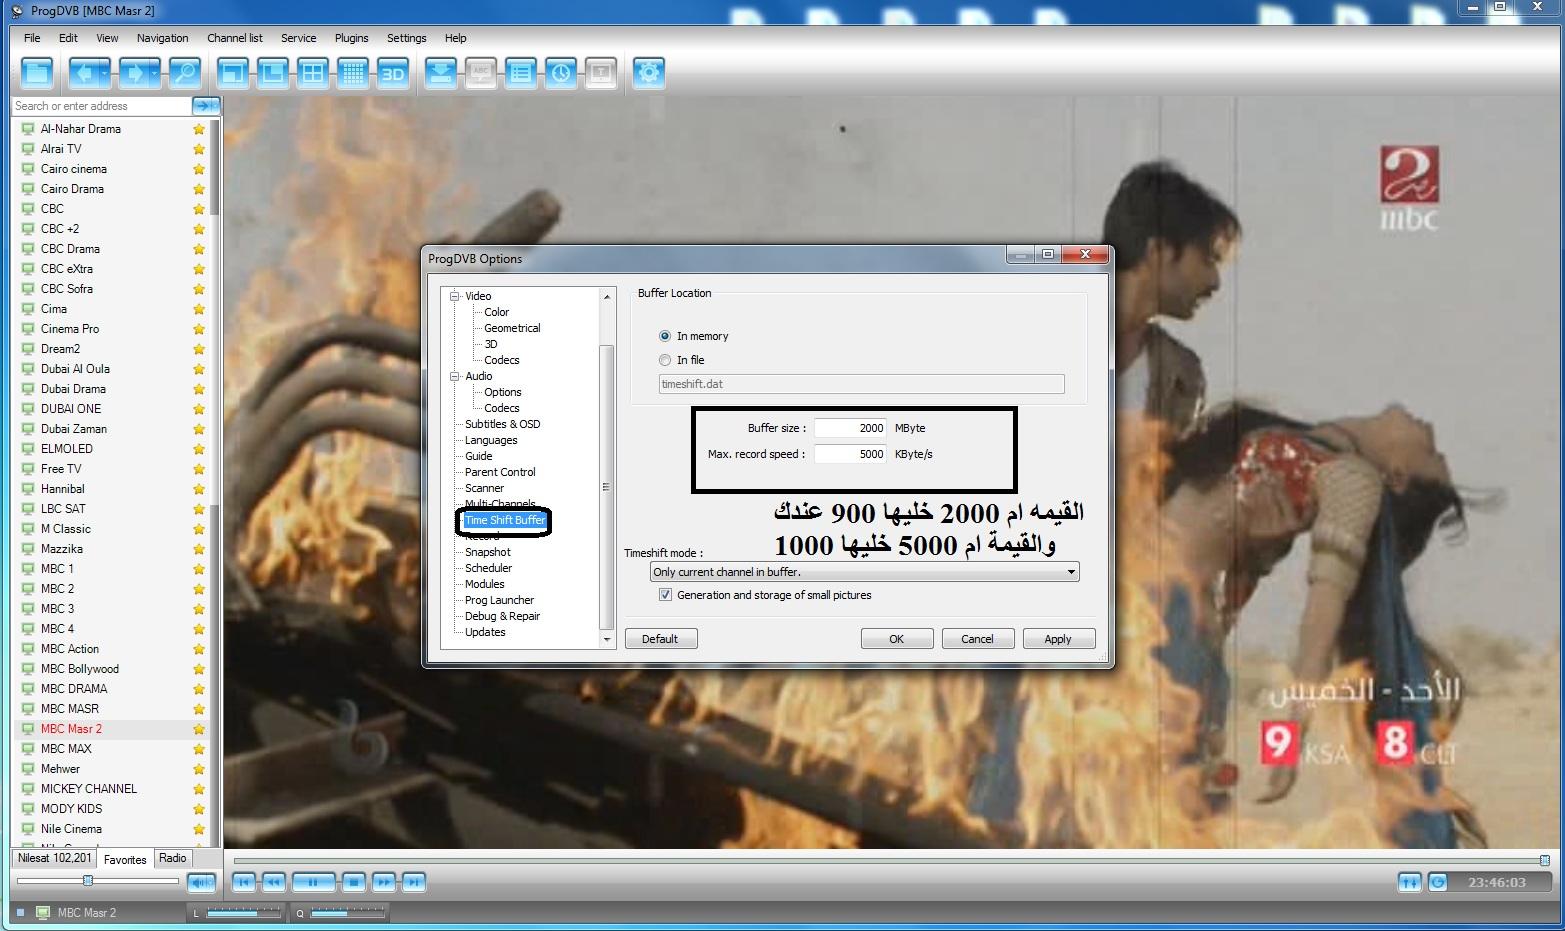Open the channel list folder toolbar icon

[x=37, y=73]
